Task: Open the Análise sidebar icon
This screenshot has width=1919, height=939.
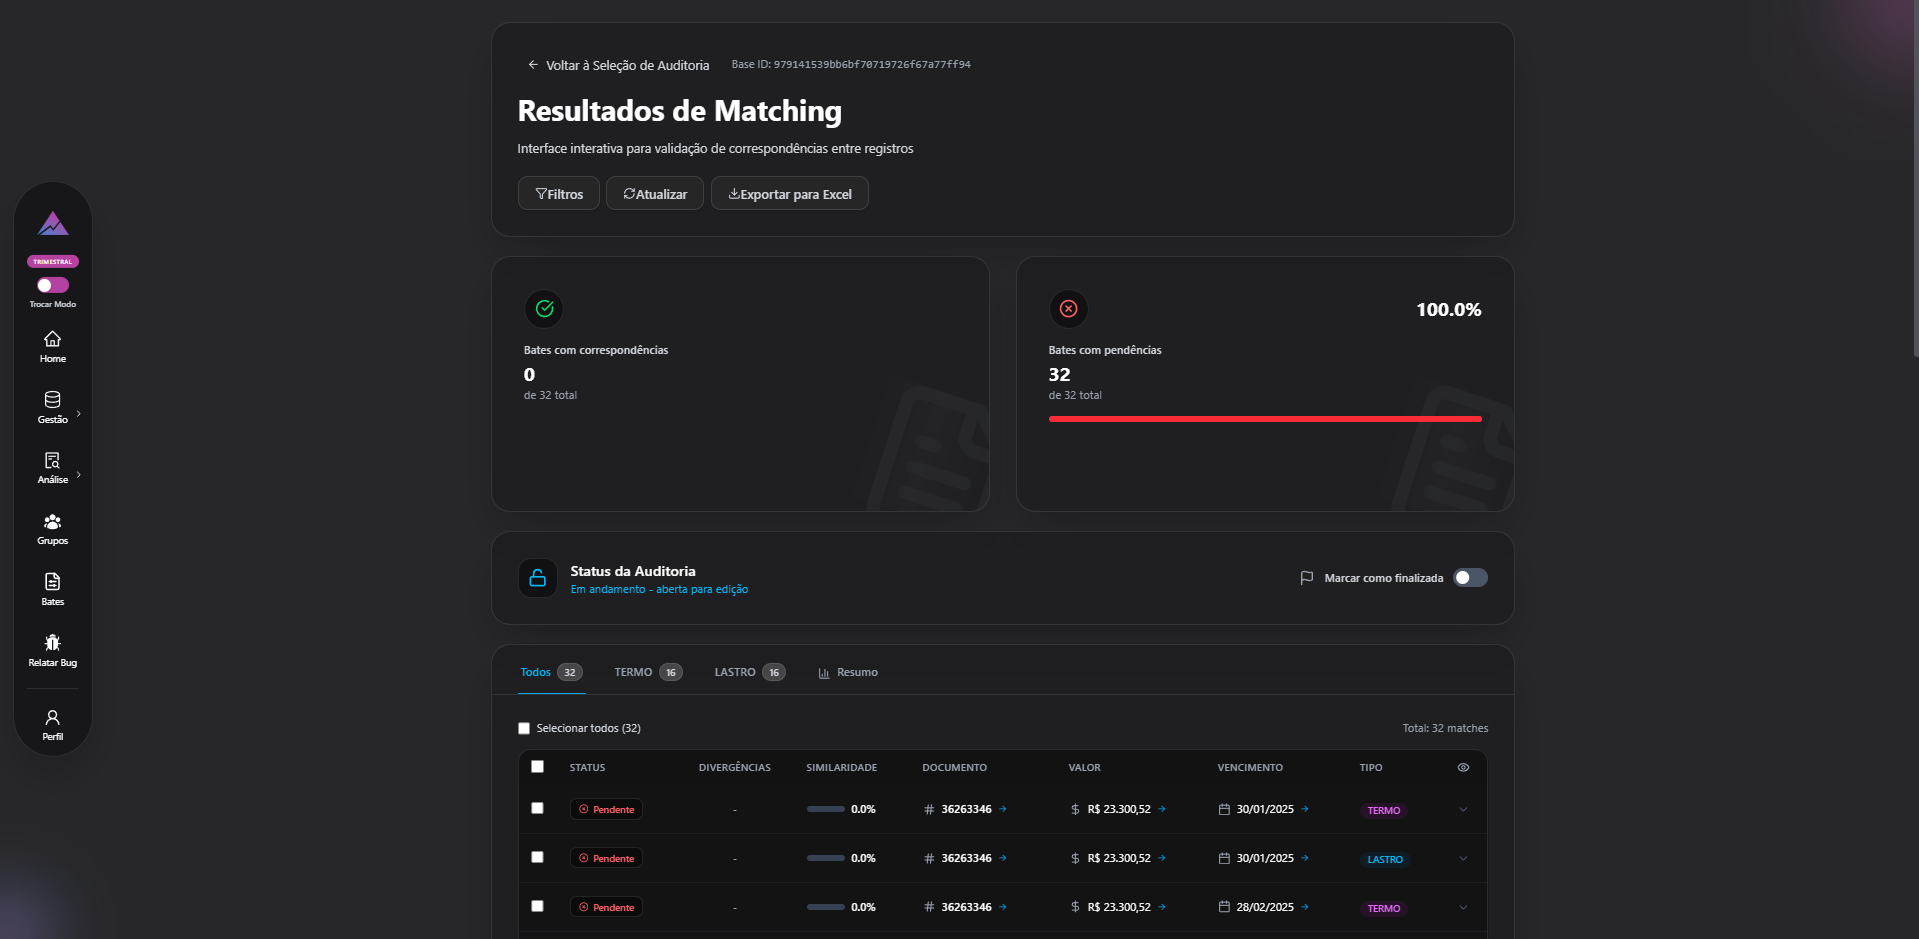Action: click(x=53, y=460)
